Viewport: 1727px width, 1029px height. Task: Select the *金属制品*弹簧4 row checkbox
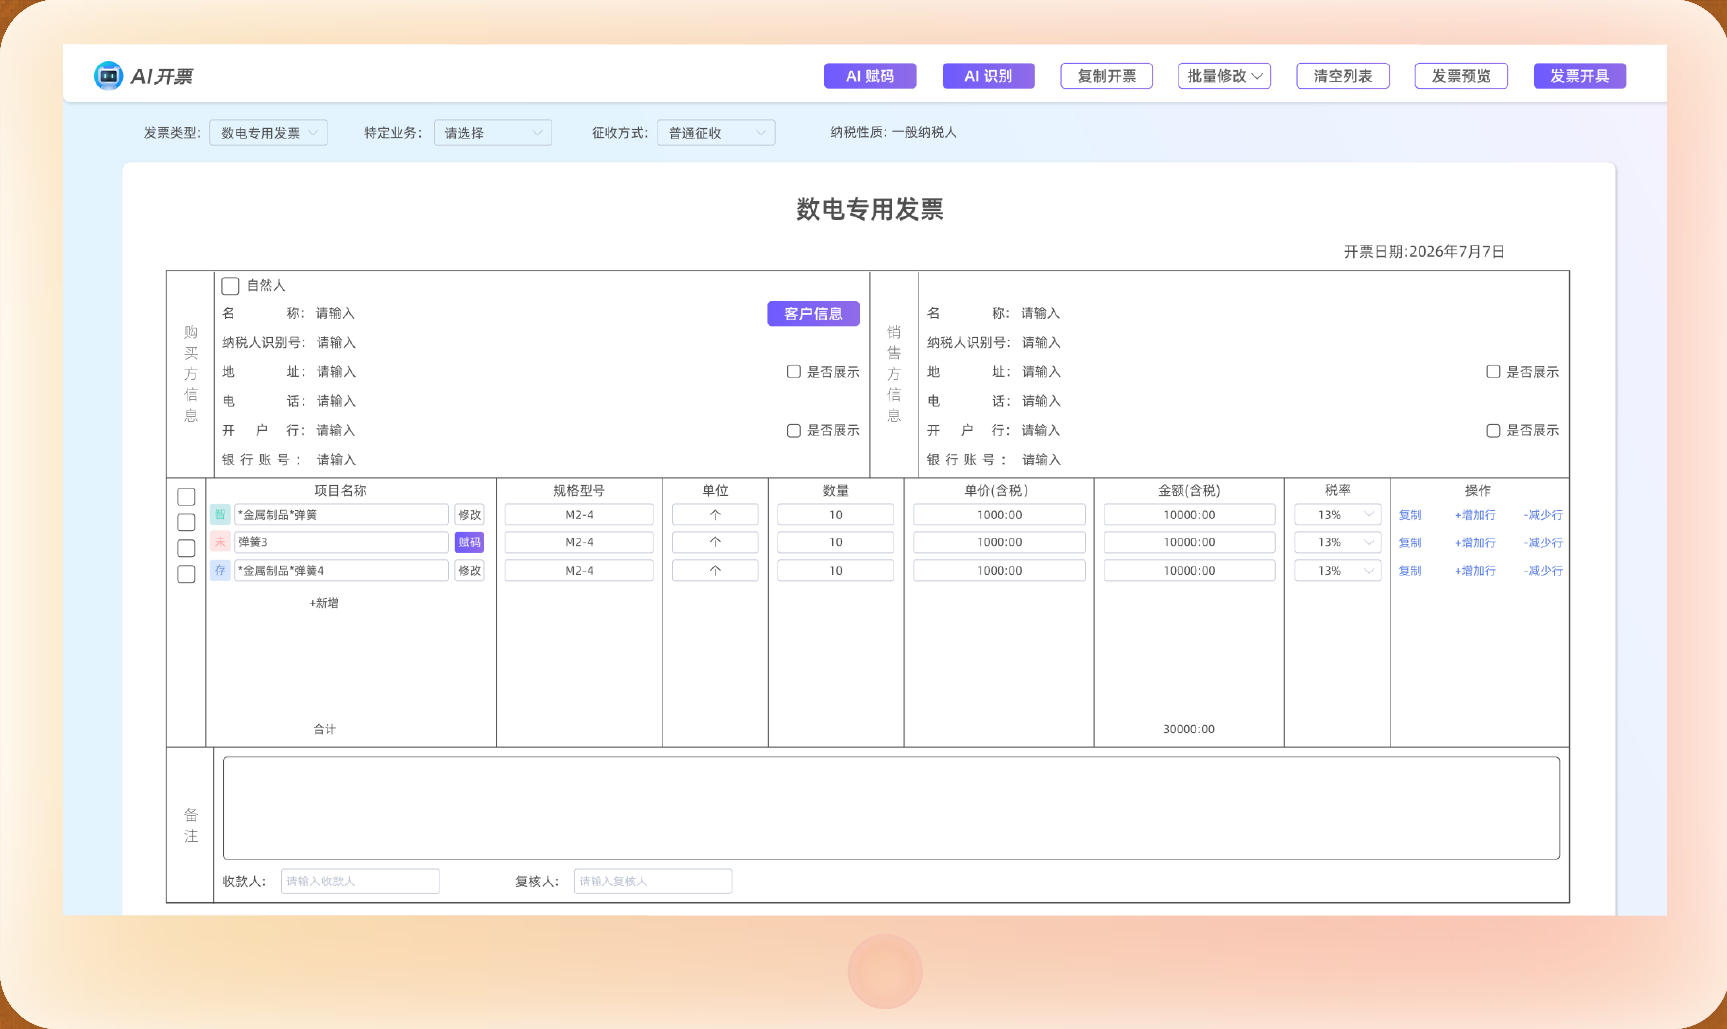[186, 574]
